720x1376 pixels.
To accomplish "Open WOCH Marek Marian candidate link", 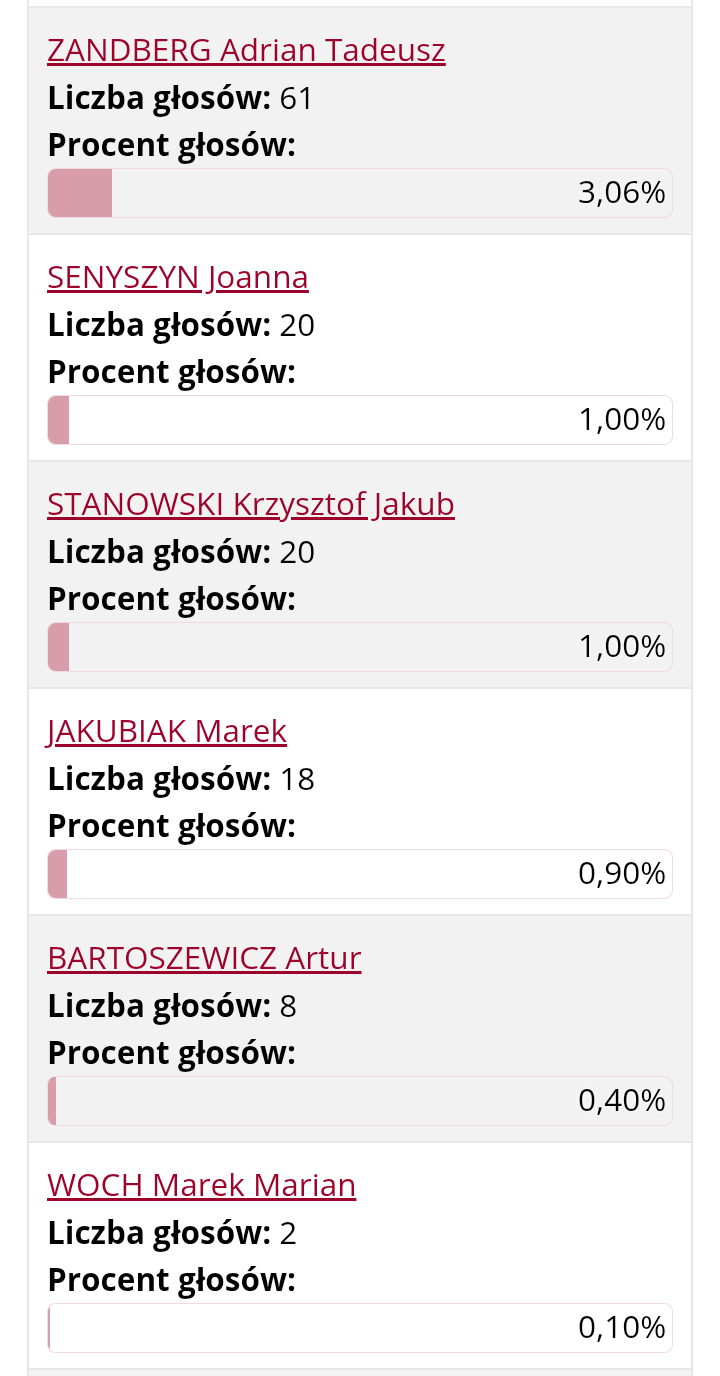I will click(x=202, y=1185).
